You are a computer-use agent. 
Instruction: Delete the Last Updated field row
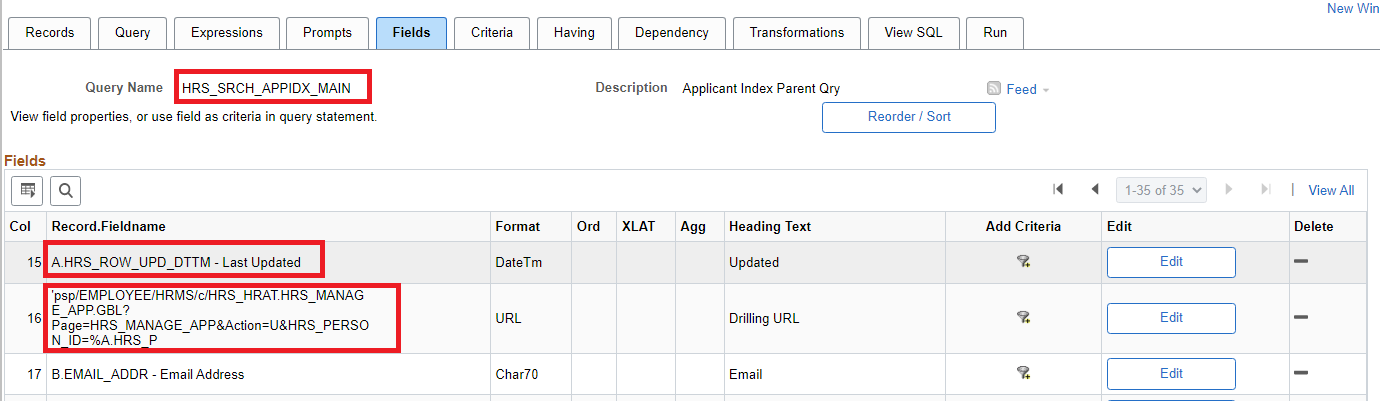tap(1301, 261)
